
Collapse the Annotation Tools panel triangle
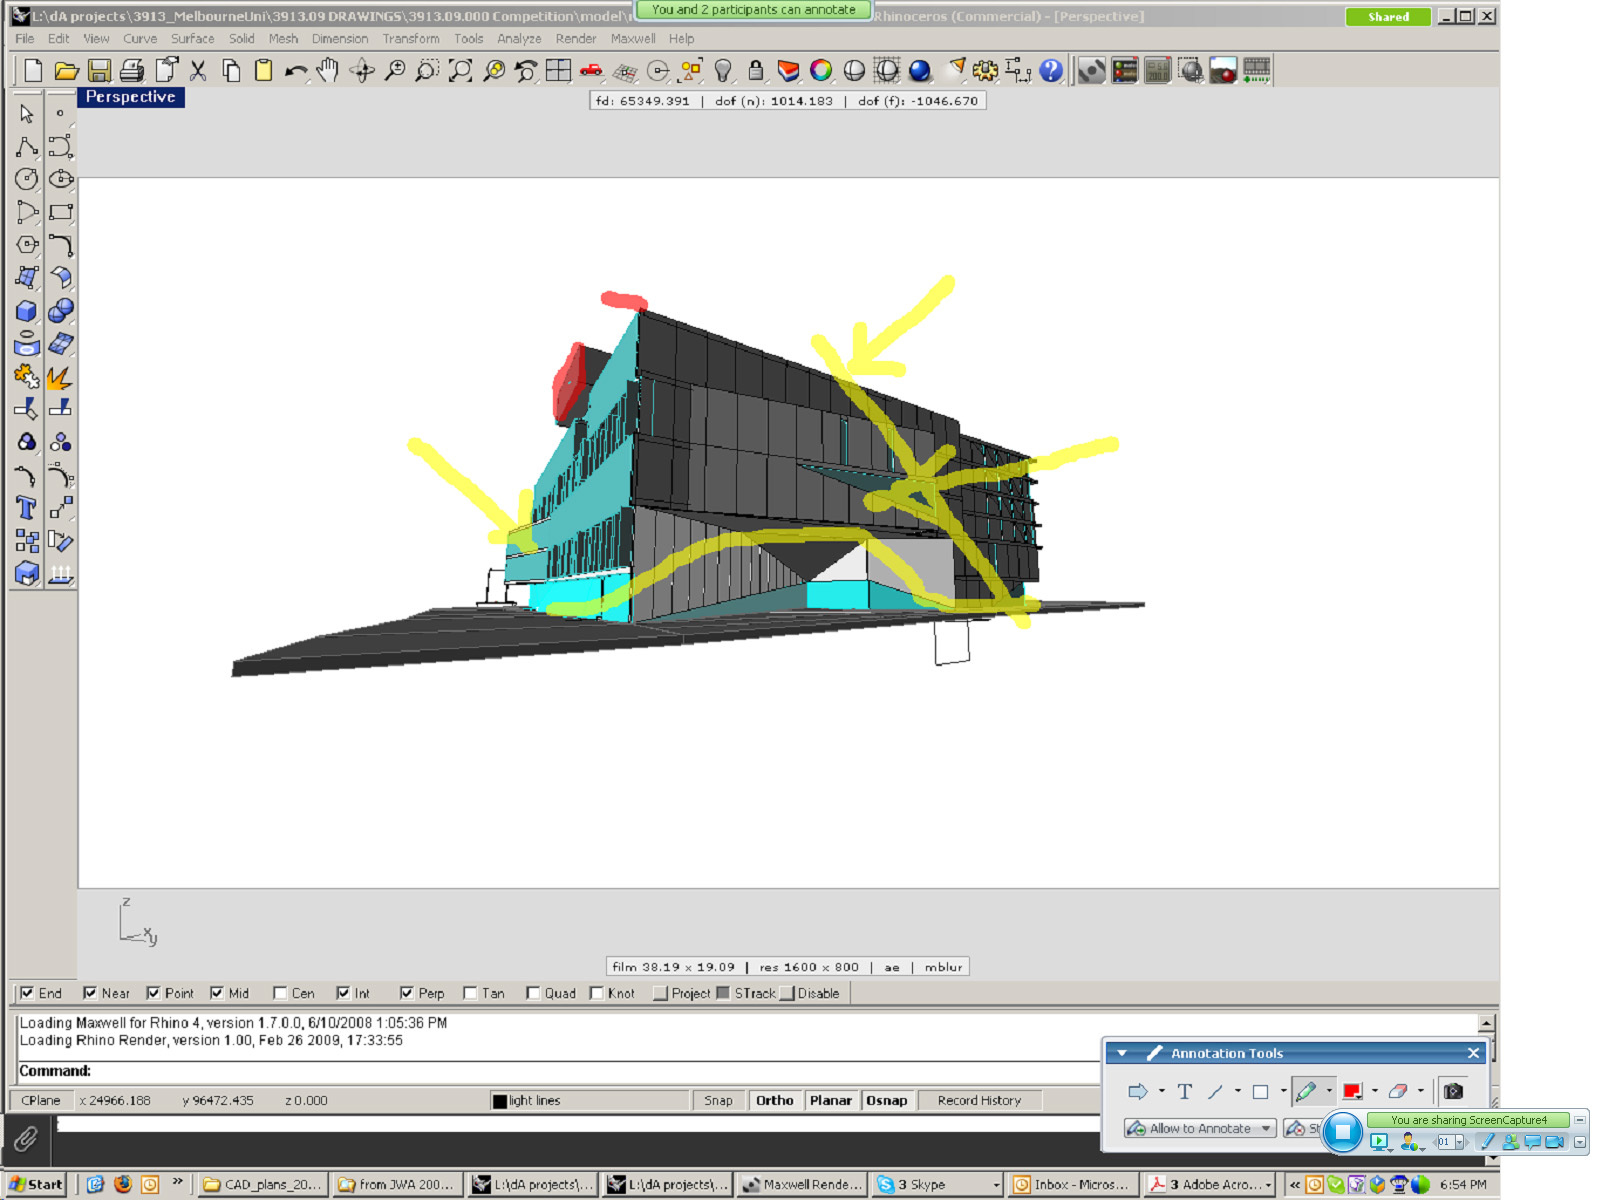[x=1122, y=1053]
